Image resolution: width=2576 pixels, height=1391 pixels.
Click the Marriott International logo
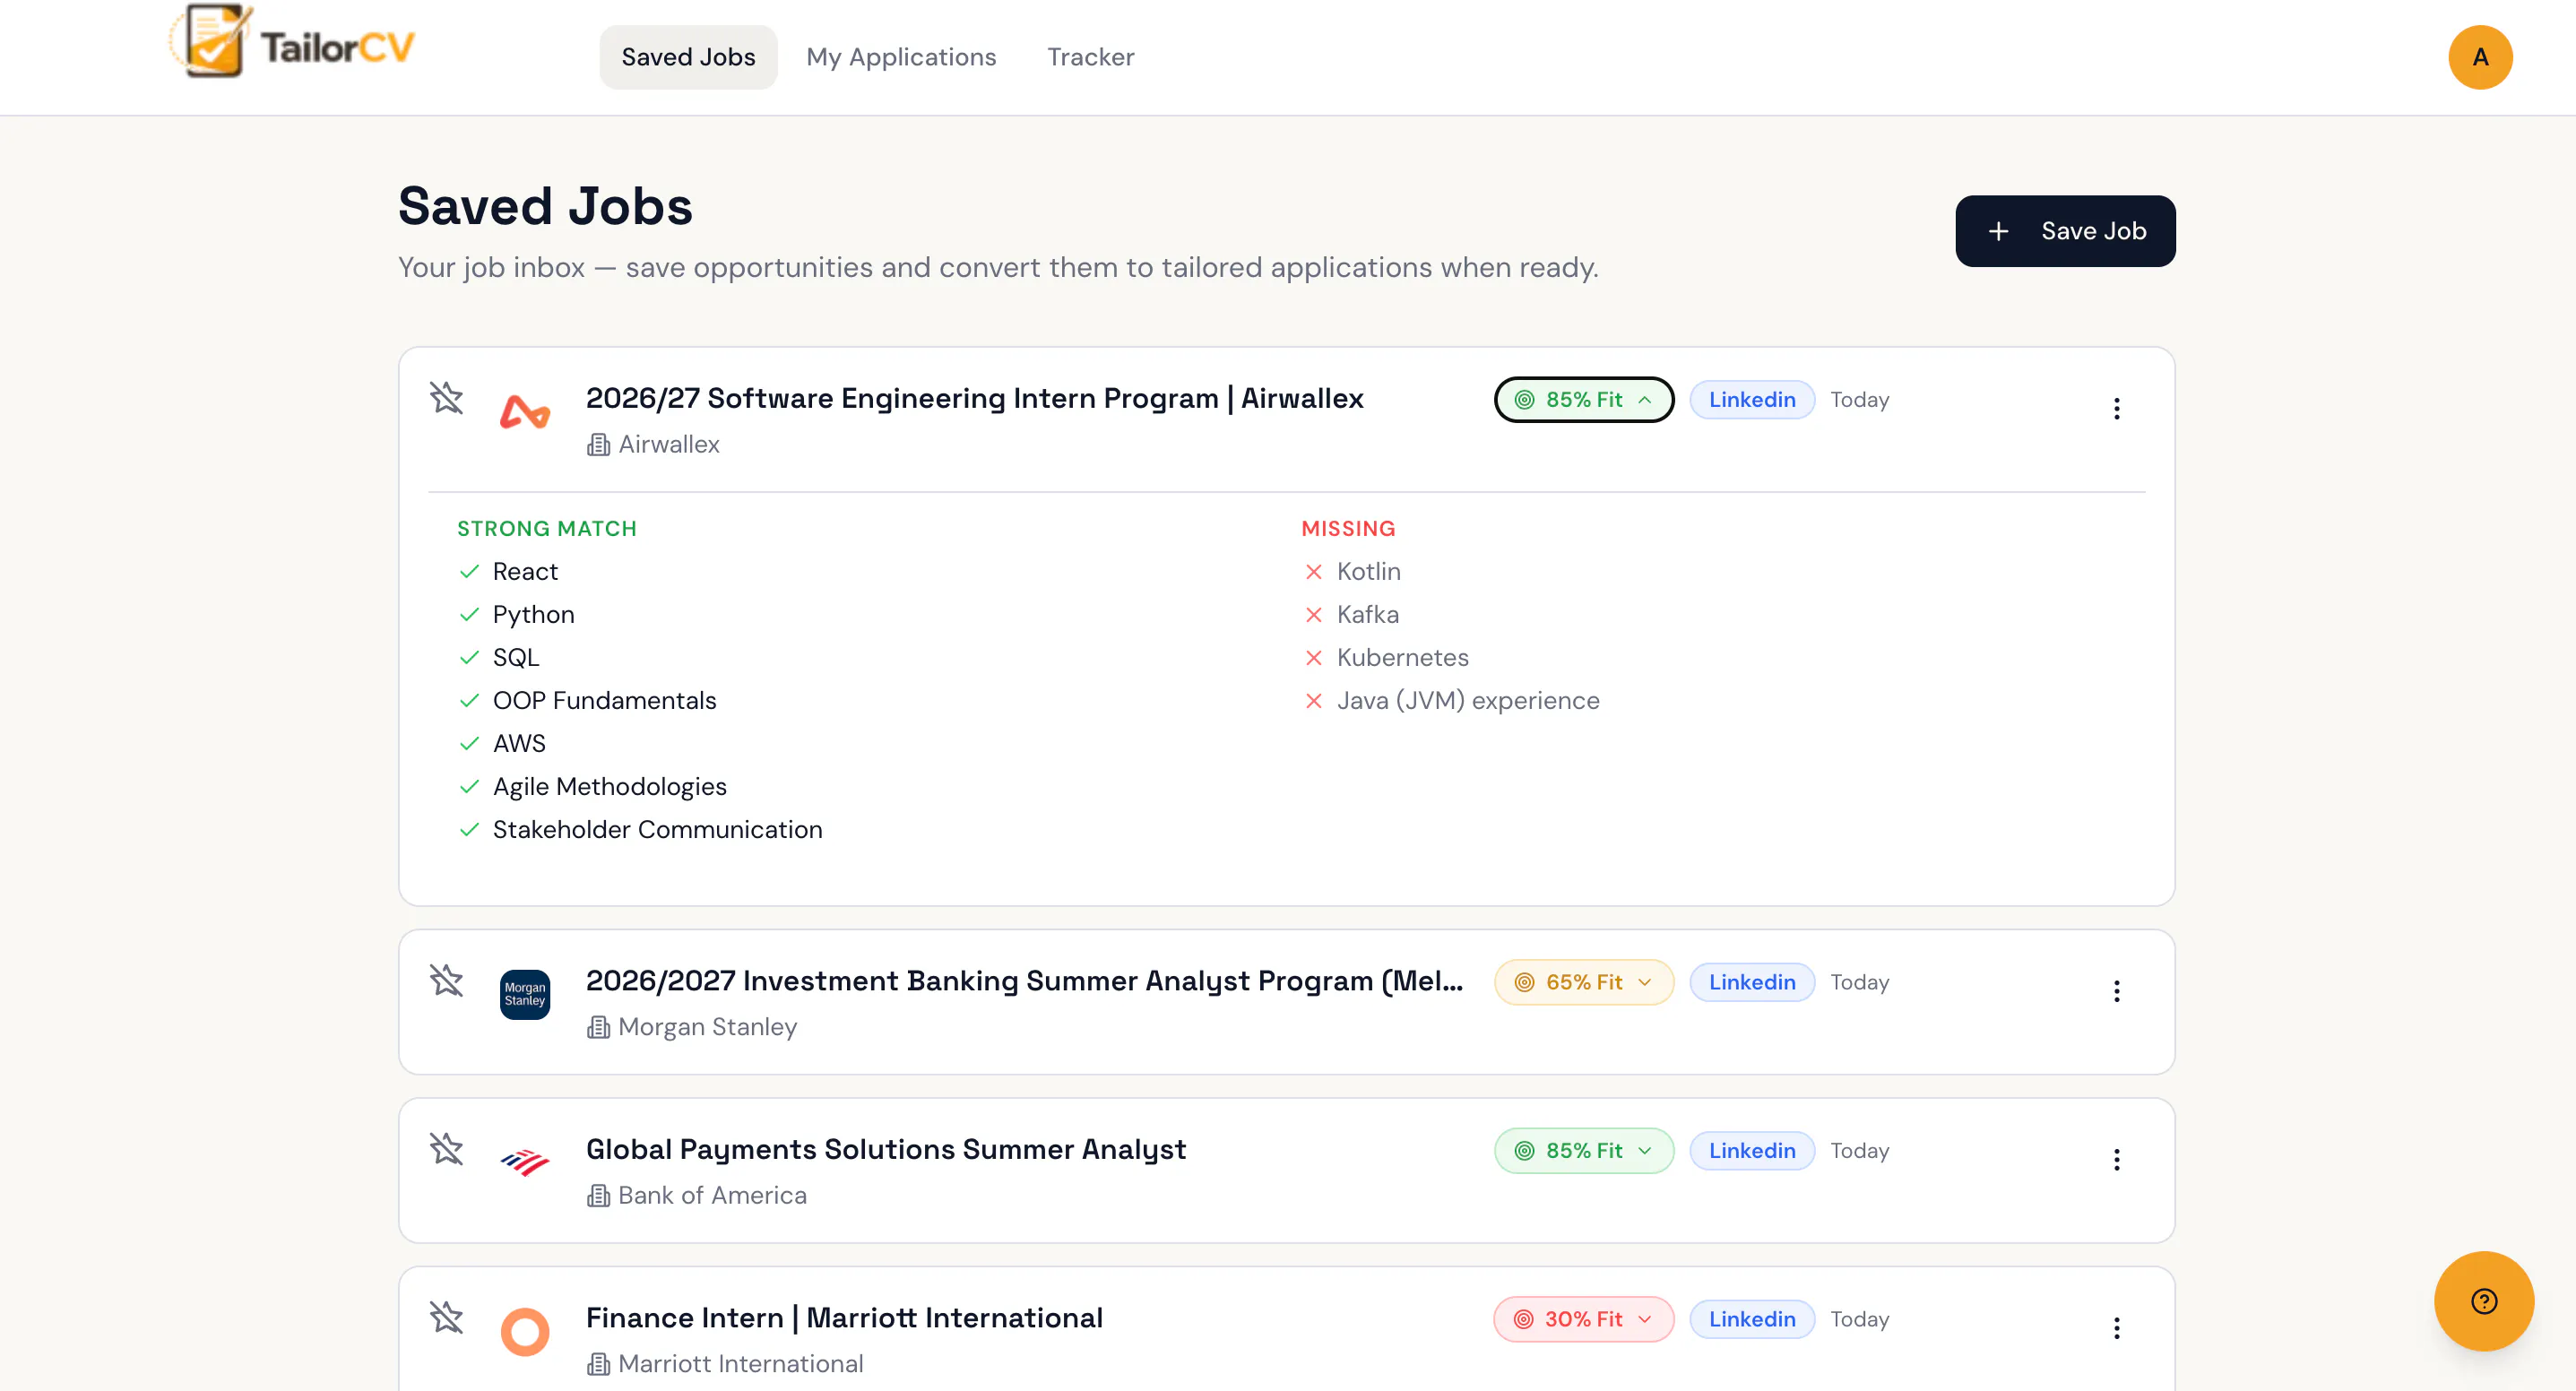pos(525,1331)
